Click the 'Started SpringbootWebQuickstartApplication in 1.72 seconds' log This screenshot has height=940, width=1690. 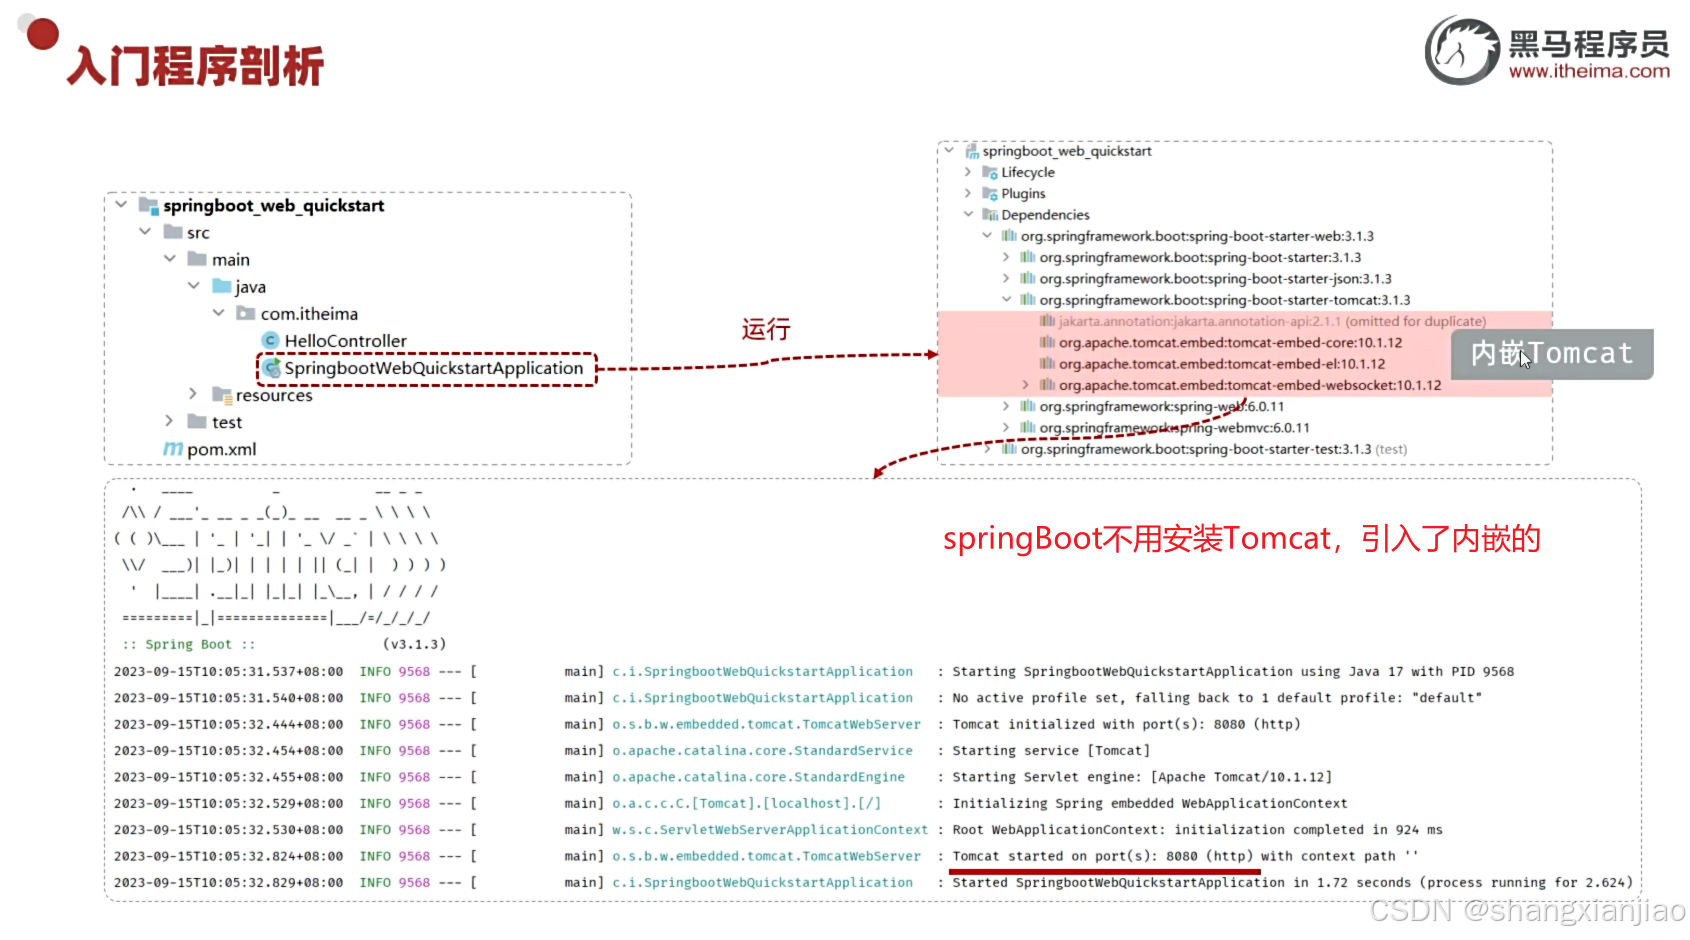click(1292, 883)
